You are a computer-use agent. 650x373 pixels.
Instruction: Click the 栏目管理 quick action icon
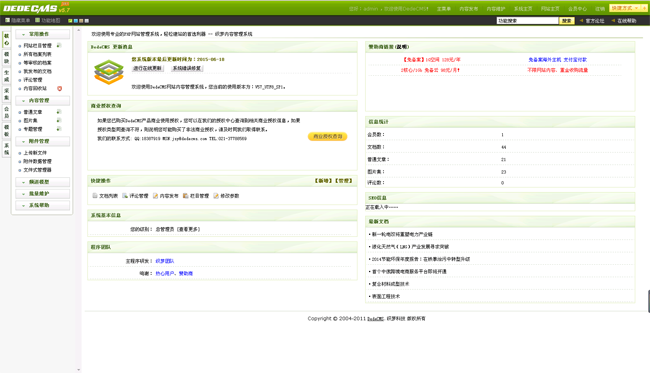185,196
